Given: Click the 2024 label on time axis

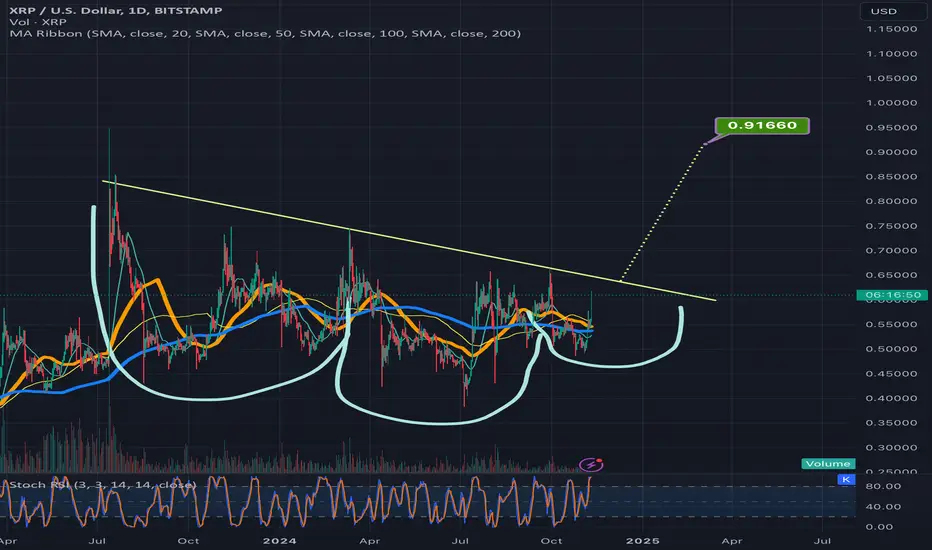Looking at the screenshot, I should point(279,540).
